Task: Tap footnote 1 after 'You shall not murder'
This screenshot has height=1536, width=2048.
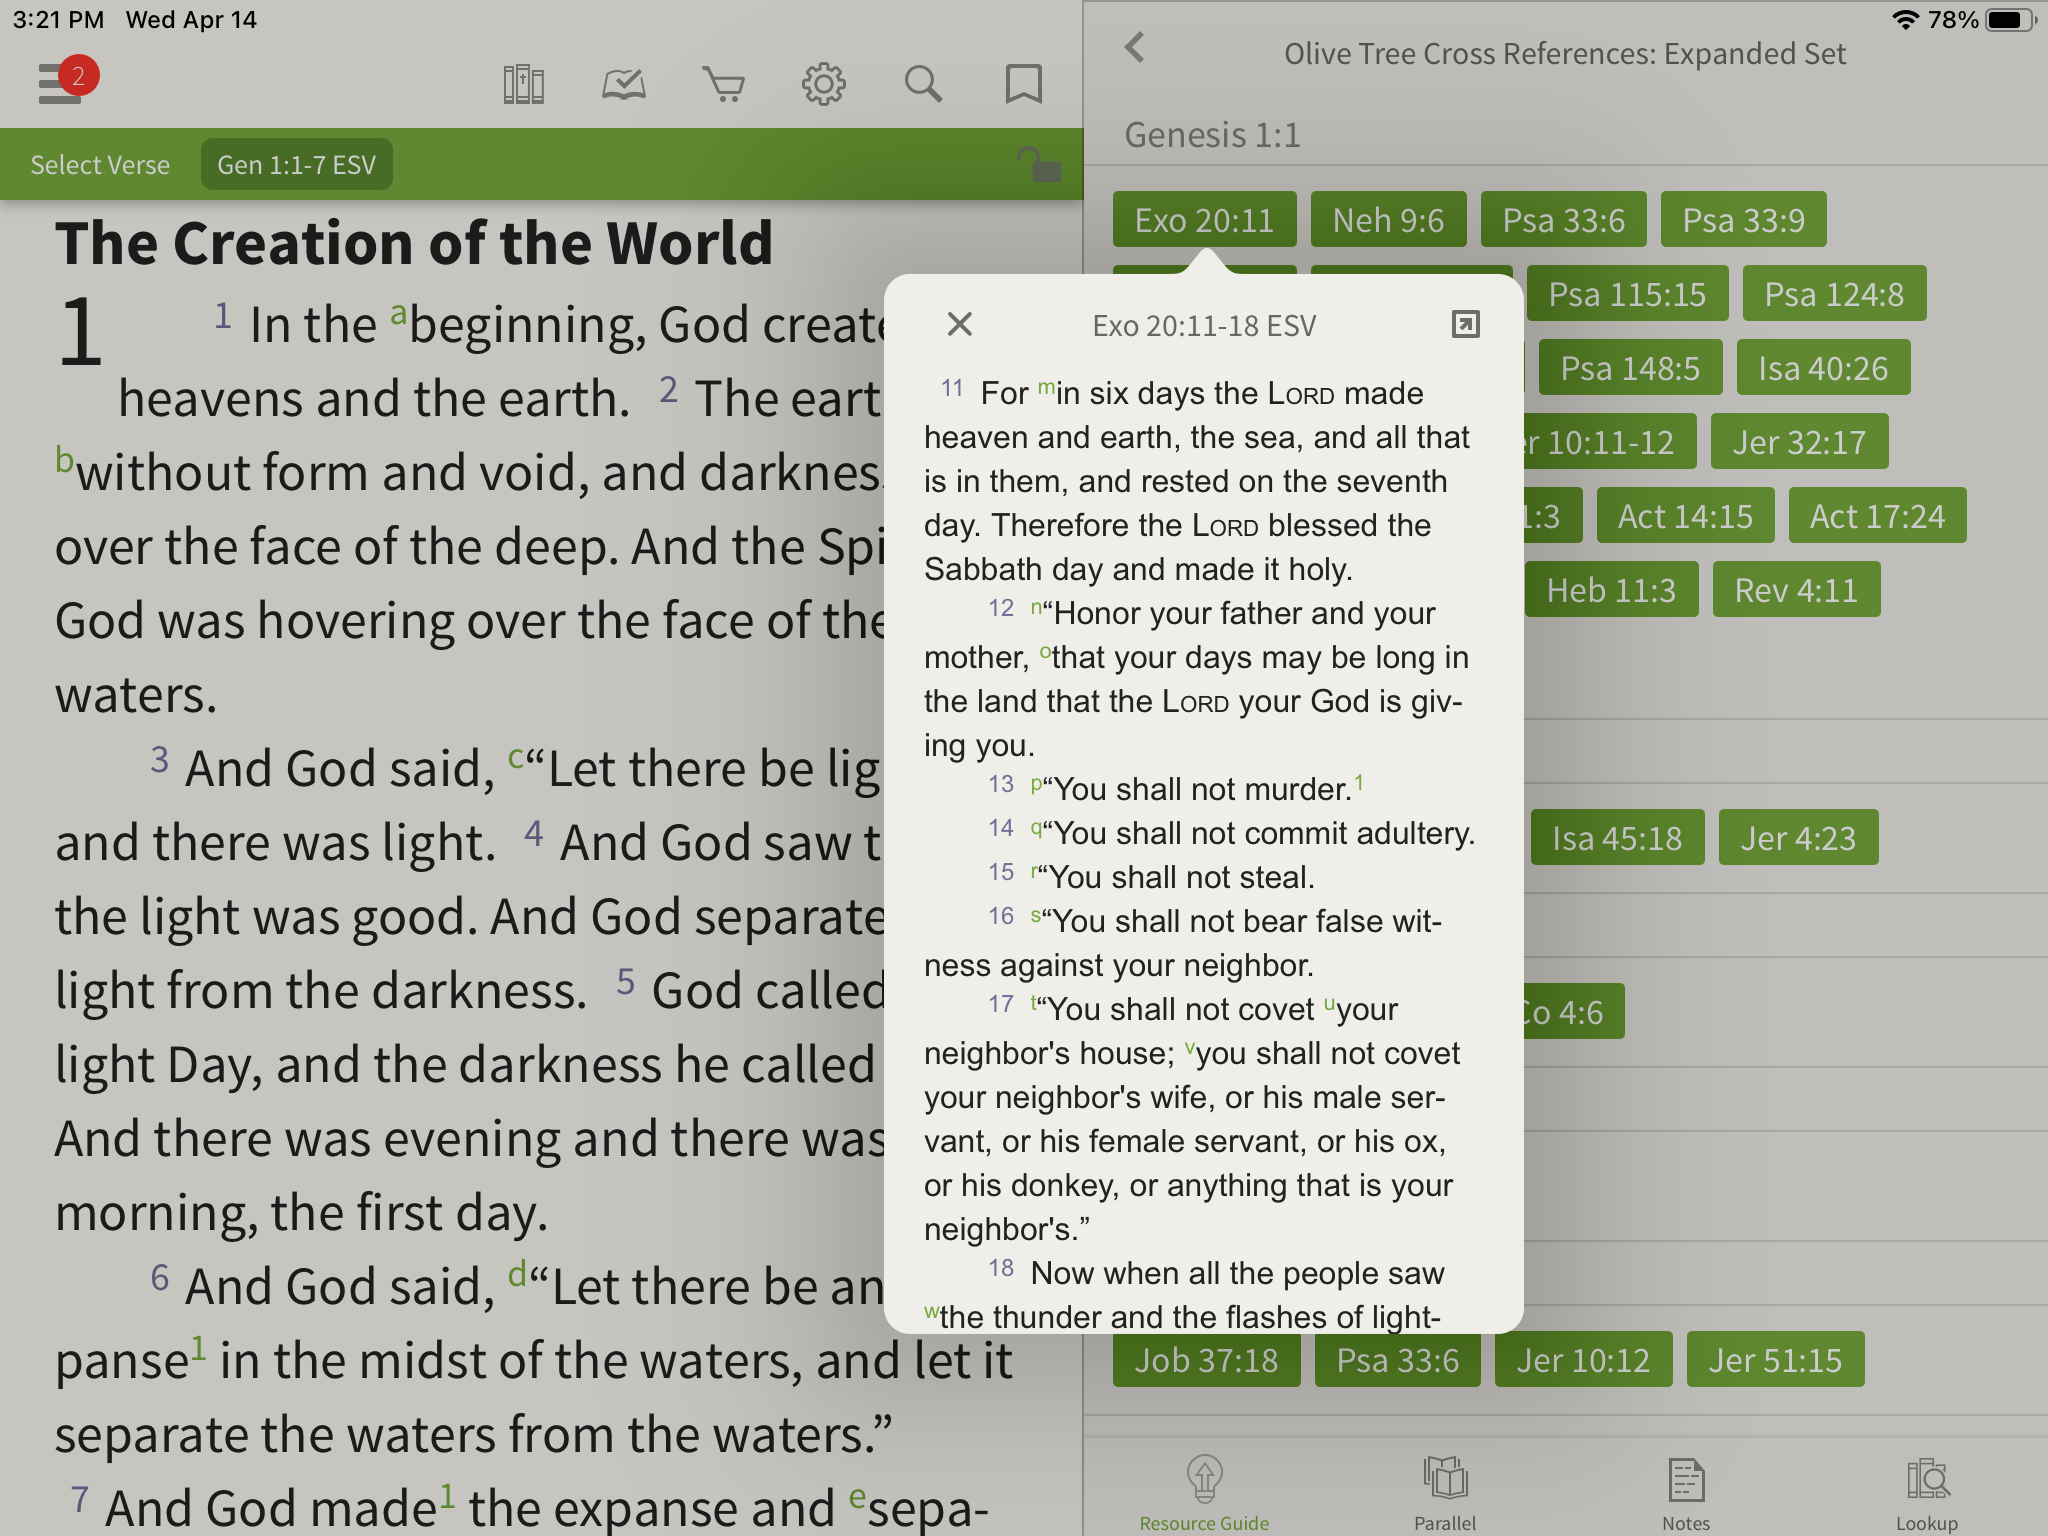Action: point(1359,781)
